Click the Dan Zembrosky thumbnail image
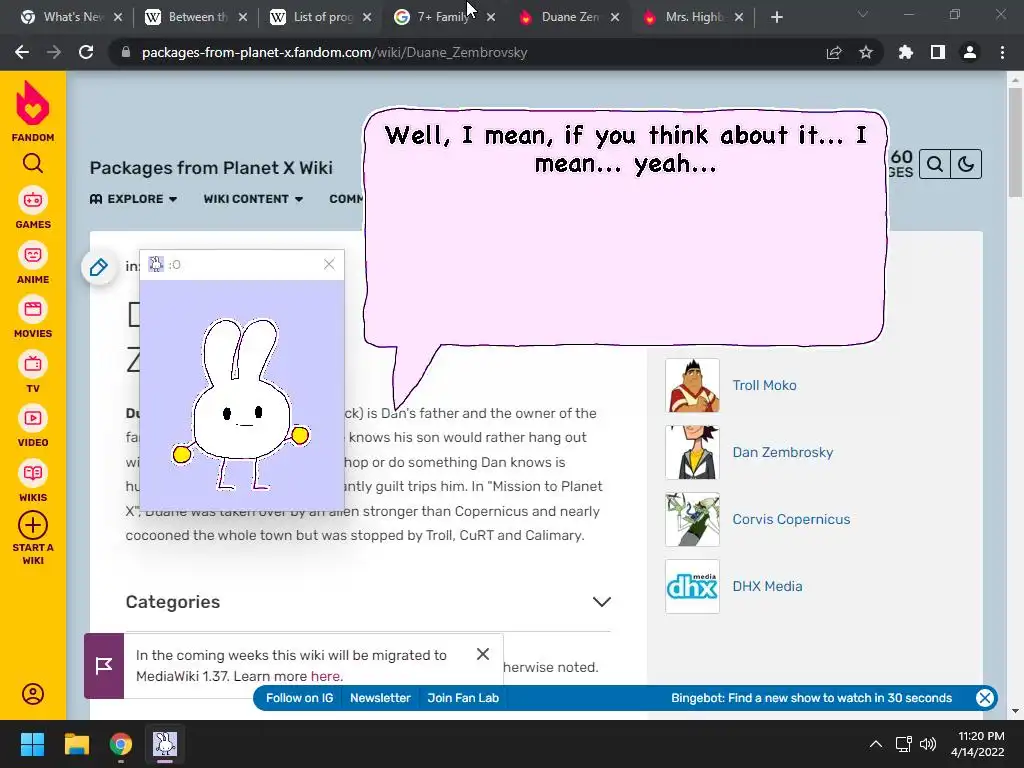The height and width of the screenshot is (768, 1024). point(692,452)
